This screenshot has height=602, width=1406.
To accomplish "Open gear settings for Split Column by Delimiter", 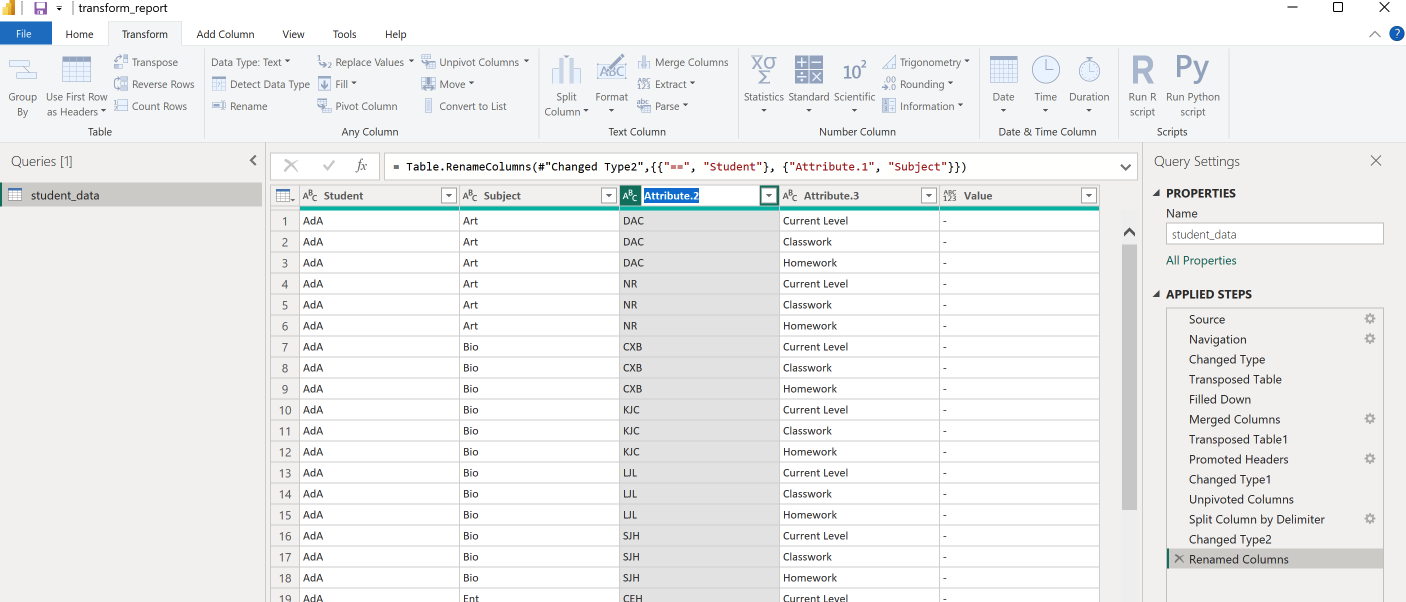I will point(1370,519).
